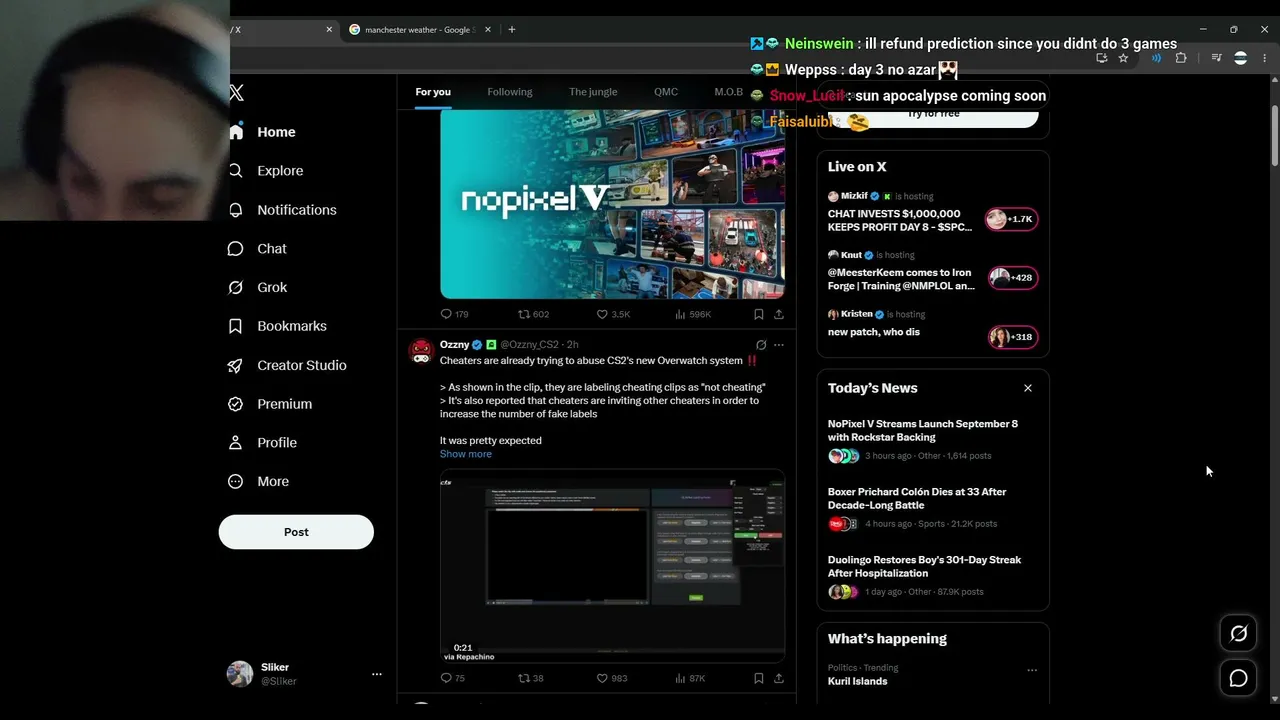Viewport: 1280px width, 720px height.
Task: Open more options on Ozzny's post
Action: [x=779, y=345]
